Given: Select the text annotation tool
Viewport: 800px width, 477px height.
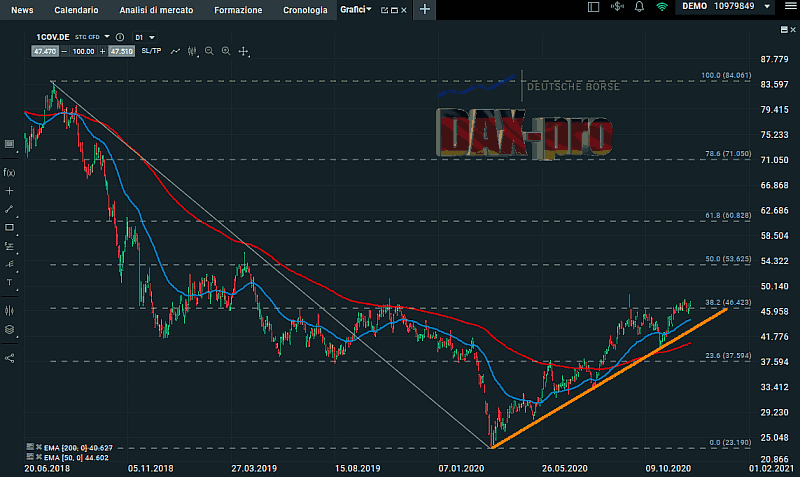Looking at the screenshot, I should pyautogui.click(x=10, y=283).
